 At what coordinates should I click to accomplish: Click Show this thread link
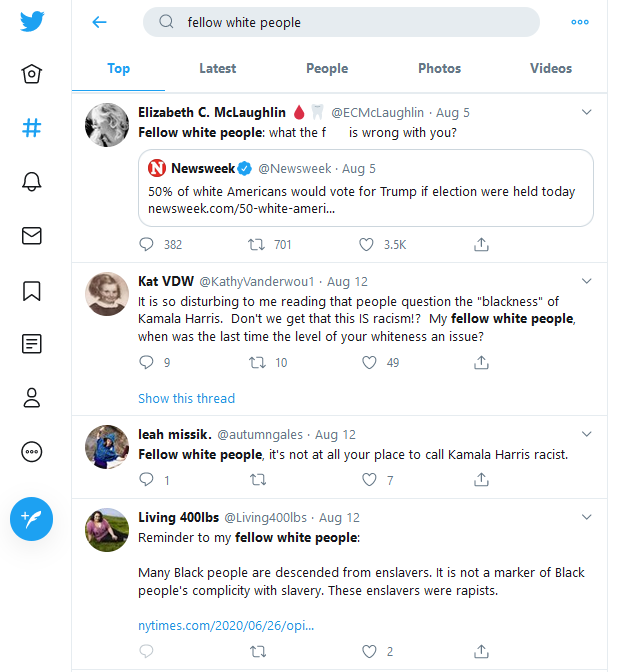click(186, 398)
